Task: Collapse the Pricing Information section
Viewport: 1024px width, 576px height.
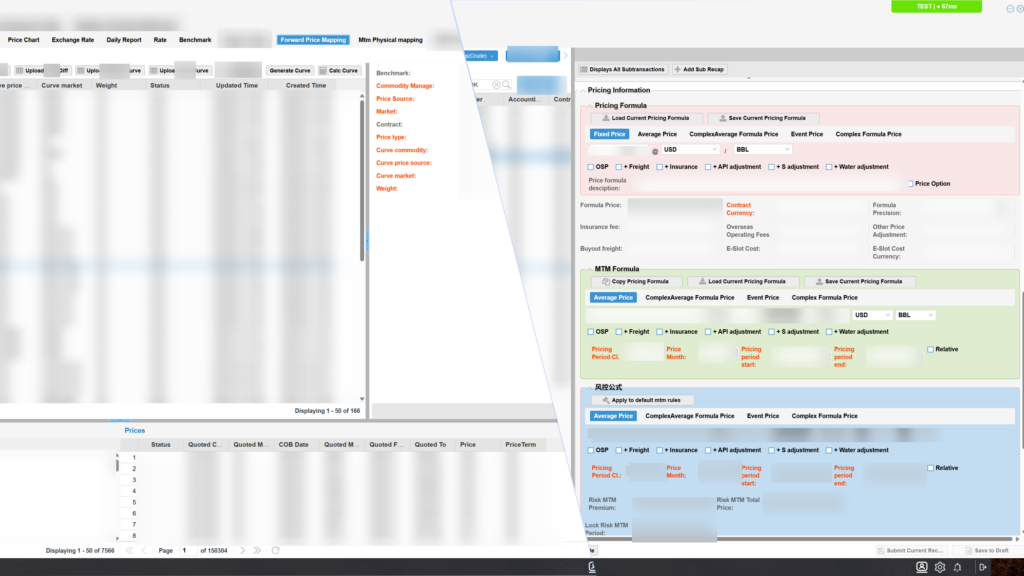Action: pyautogui.click(x=582, y=90)
